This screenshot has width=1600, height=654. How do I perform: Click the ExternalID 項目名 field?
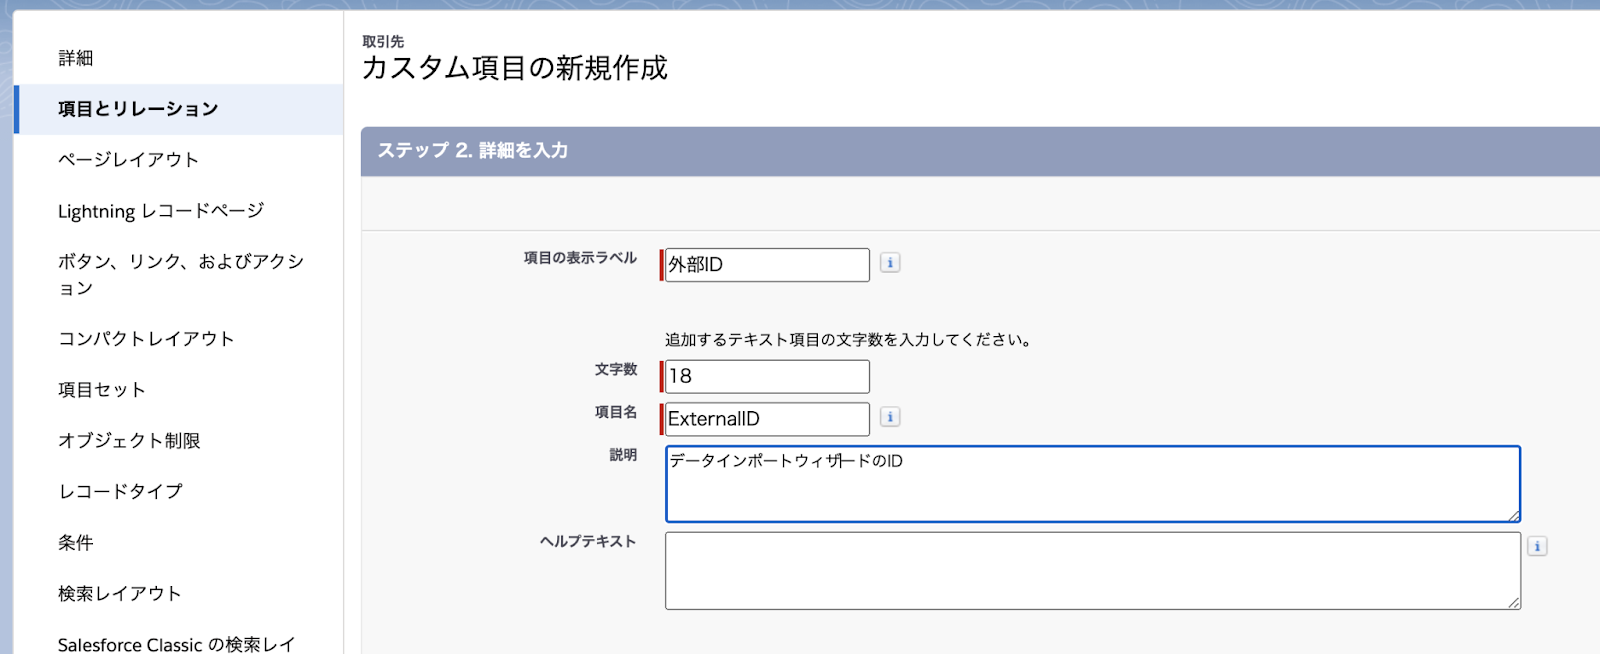tap(767, 419)
